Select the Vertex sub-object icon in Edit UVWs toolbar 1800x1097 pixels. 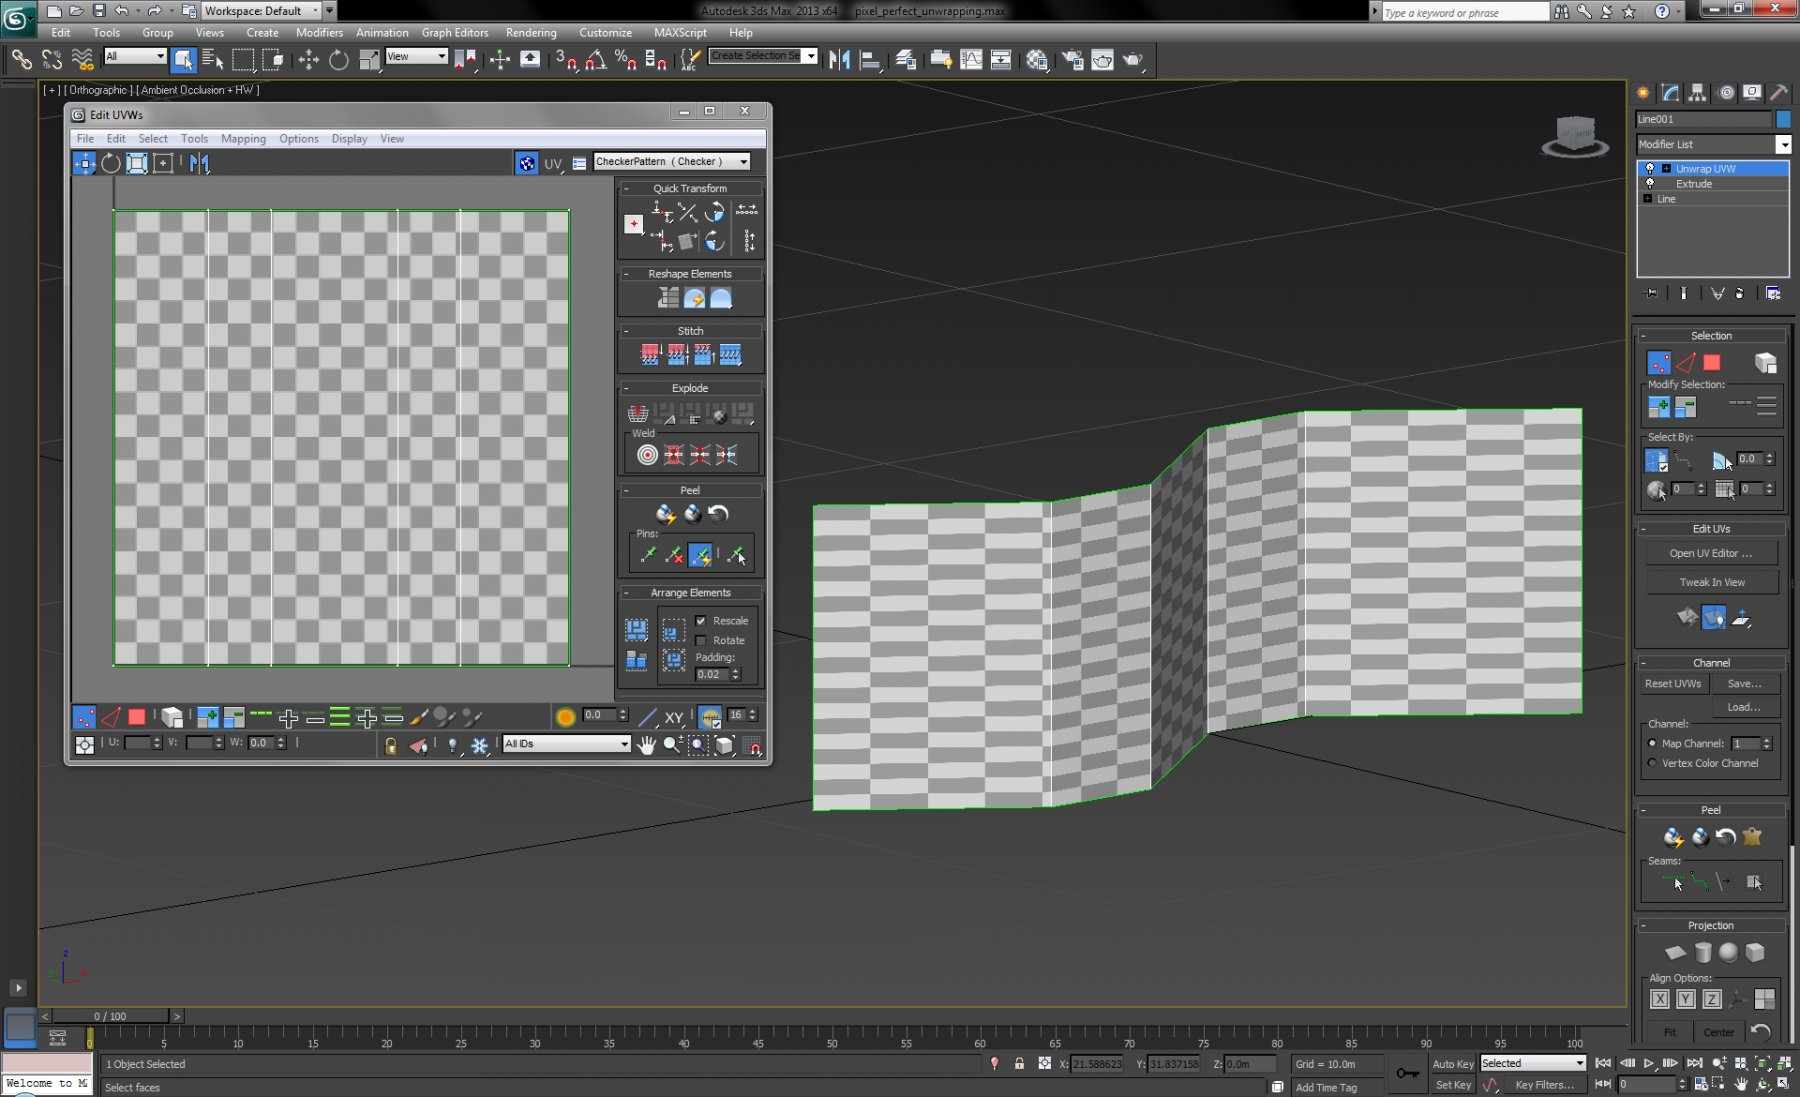(84, 717)
